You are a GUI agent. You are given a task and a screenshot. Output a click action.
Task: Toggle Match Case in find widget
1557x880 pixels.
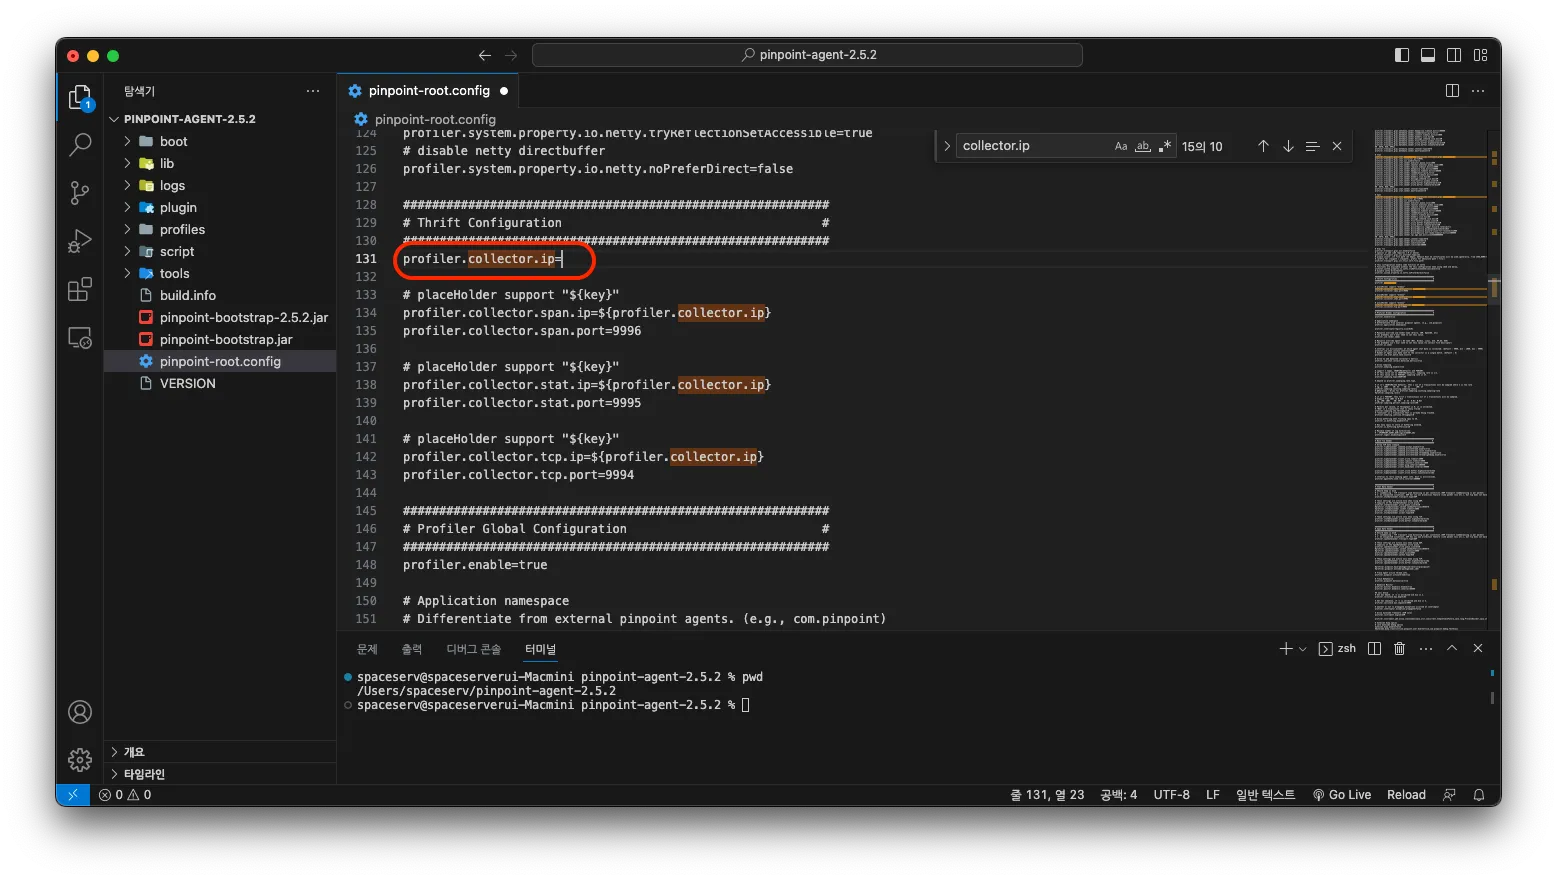pos(1121,146)
